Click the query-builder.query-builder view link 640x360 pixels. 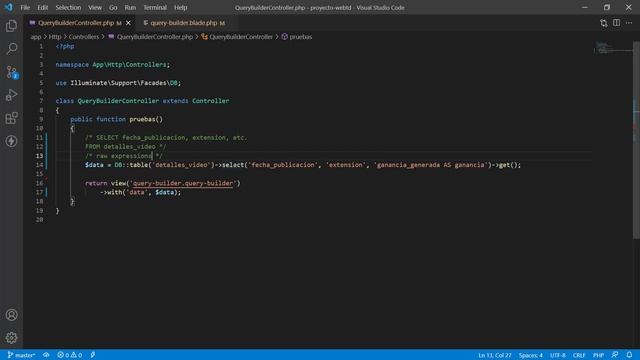click(x=183, y=183)
